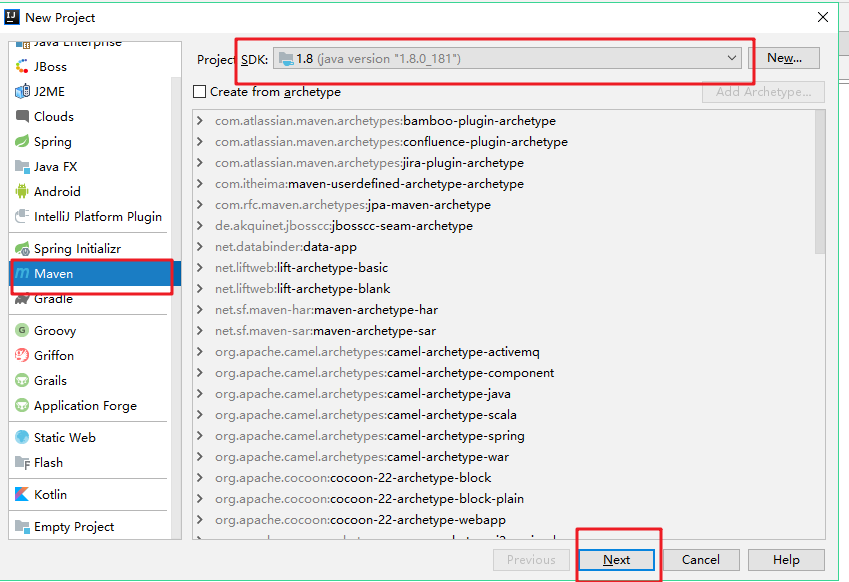This screenshot has width=849, height=582.
Task: Select the Spring leaf icon
Action: [22, 141]
